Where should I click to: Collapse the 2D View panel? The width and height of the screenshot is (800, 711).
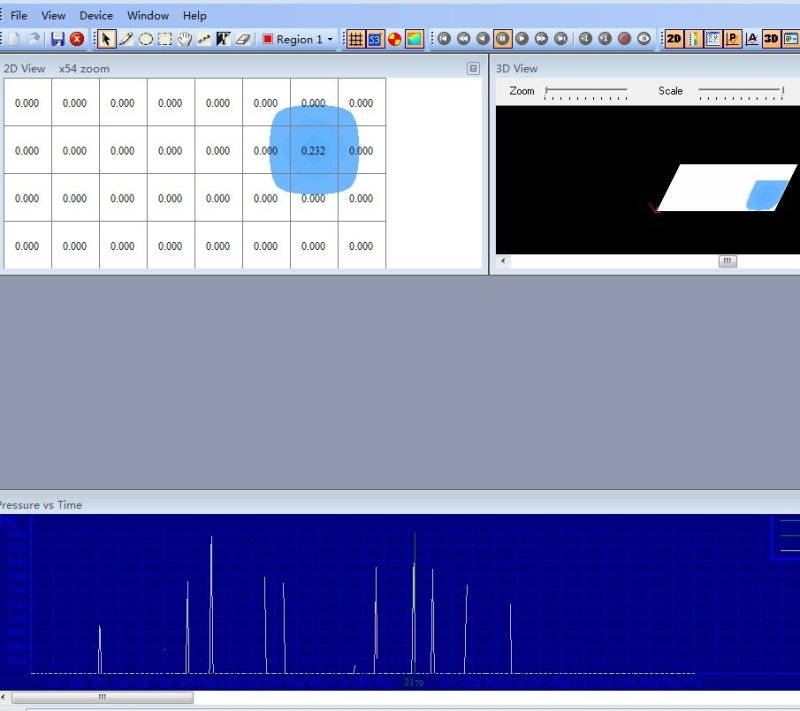click(x=471, y=68)
